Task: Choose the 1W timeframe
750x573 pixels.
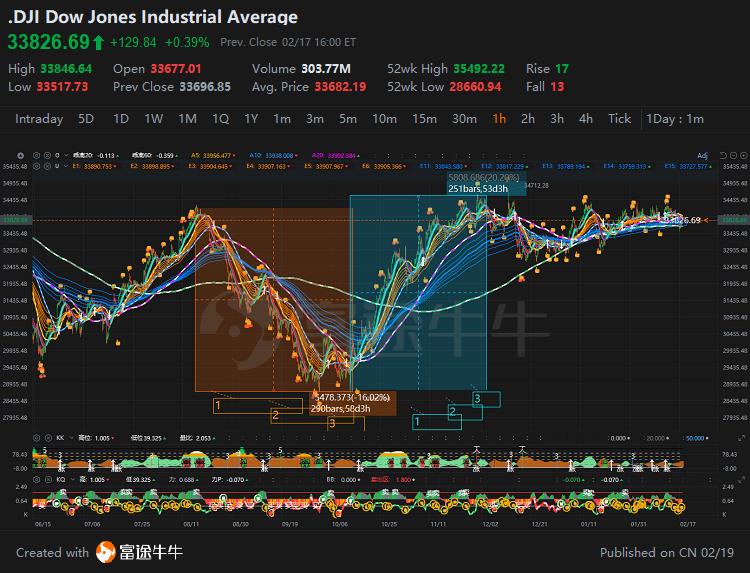Action: click(x=154, y=119)
